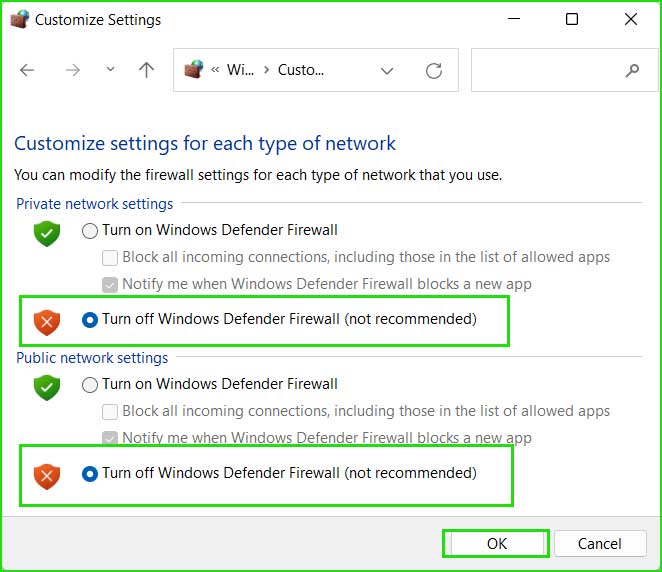The width and height of the screenshot is (662, 572).
Task: Go back with the left arrow button
Action: tap(27, 70)
